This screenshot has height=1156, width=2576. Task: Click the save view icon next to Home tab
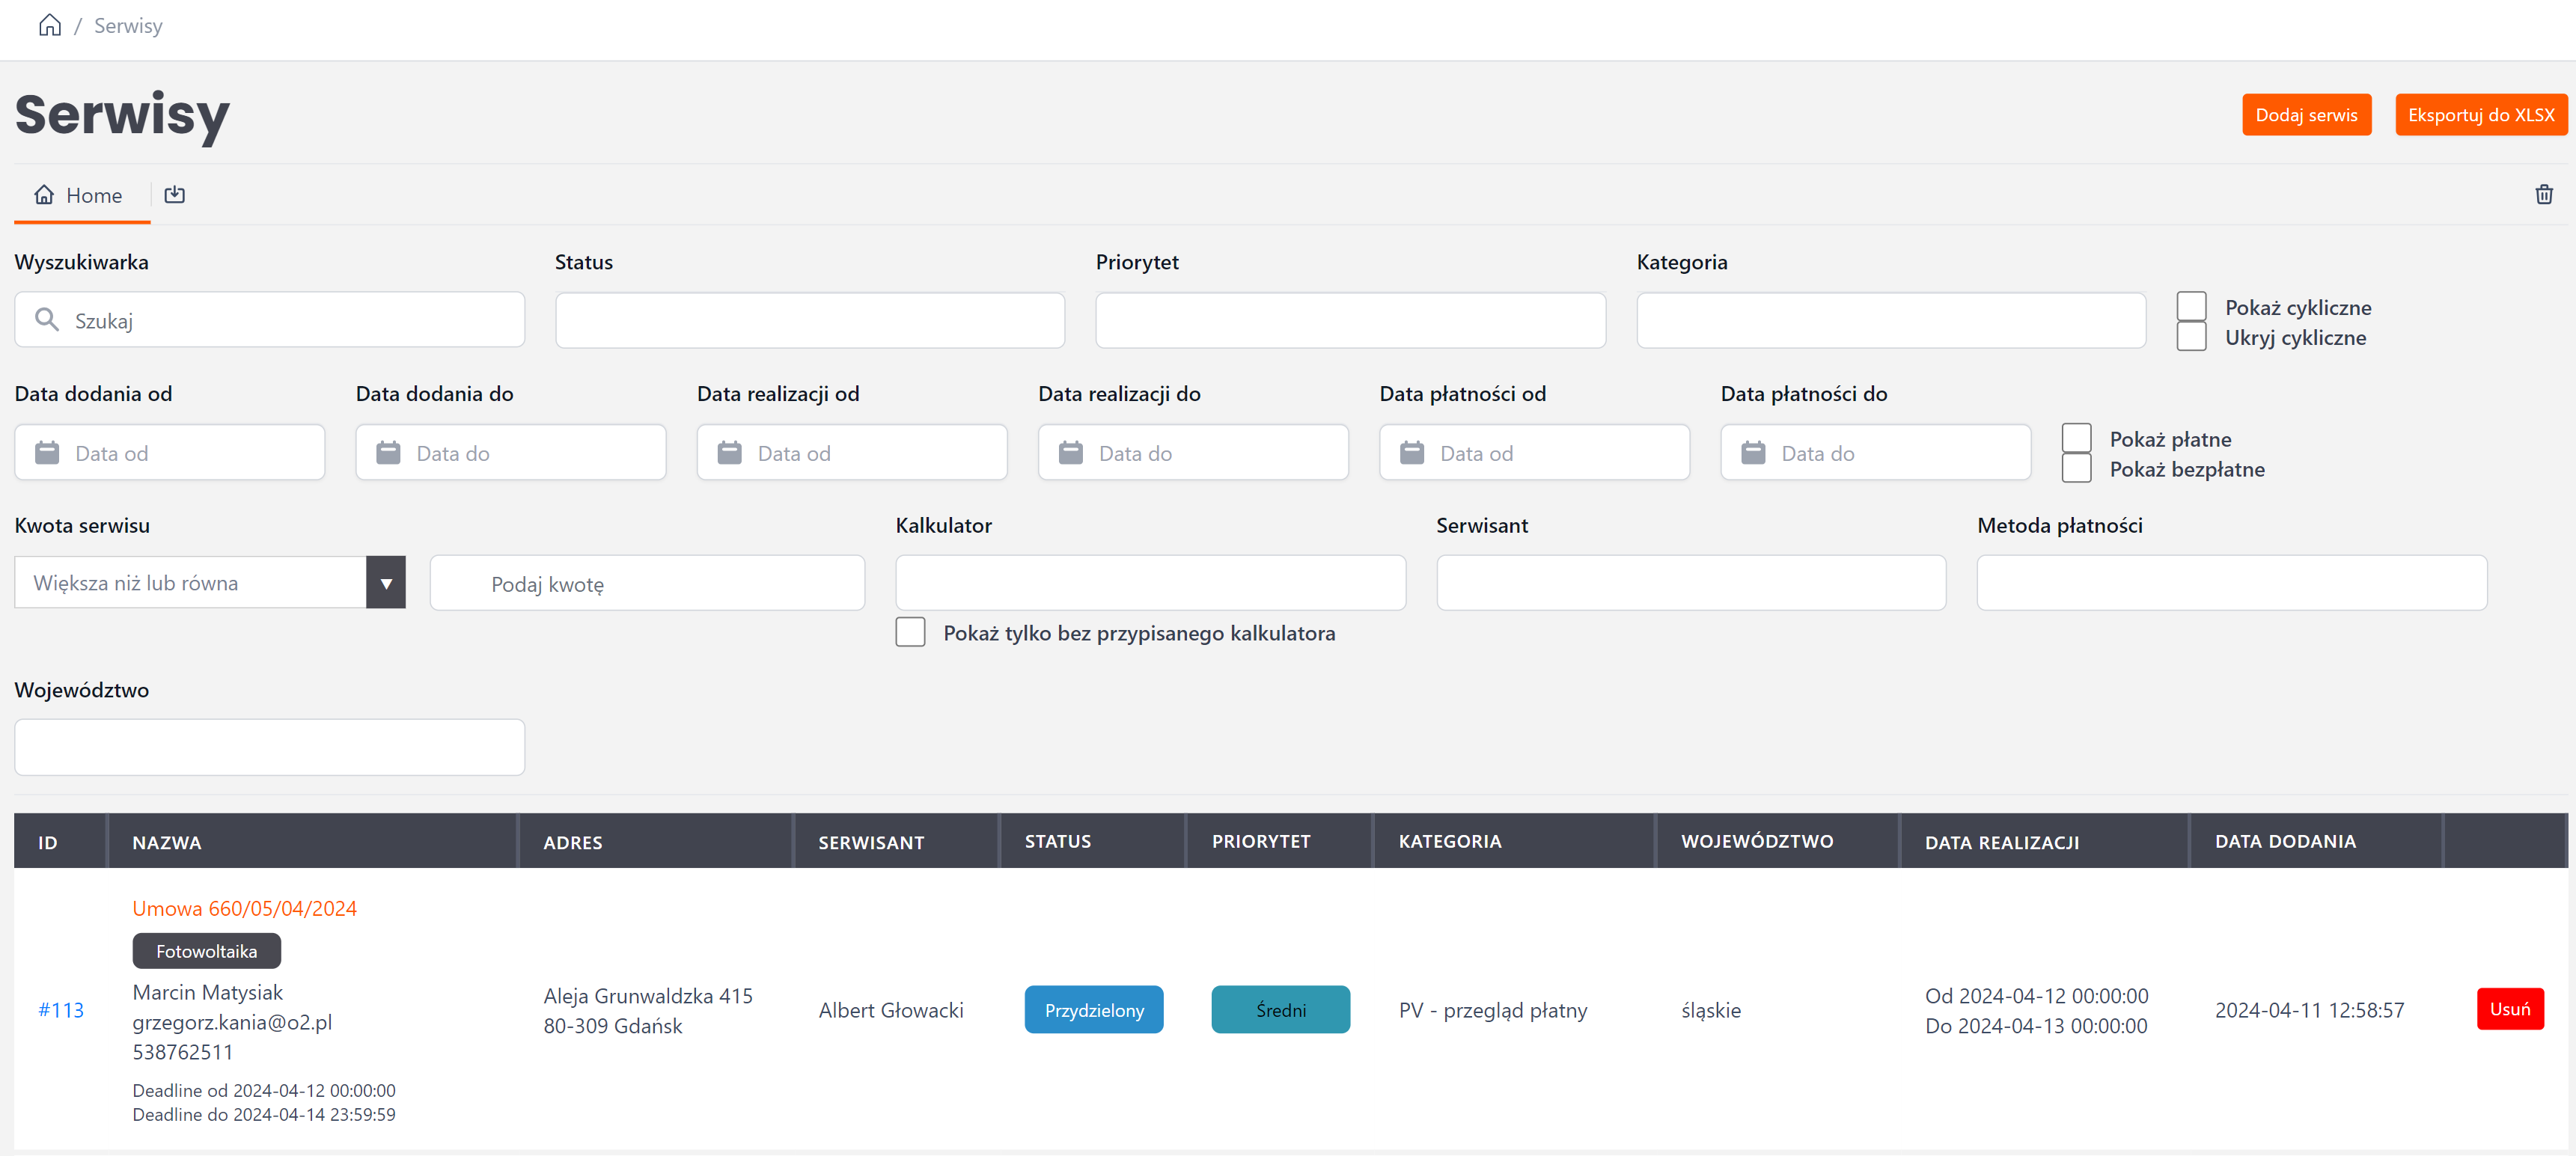click(175, 194)
